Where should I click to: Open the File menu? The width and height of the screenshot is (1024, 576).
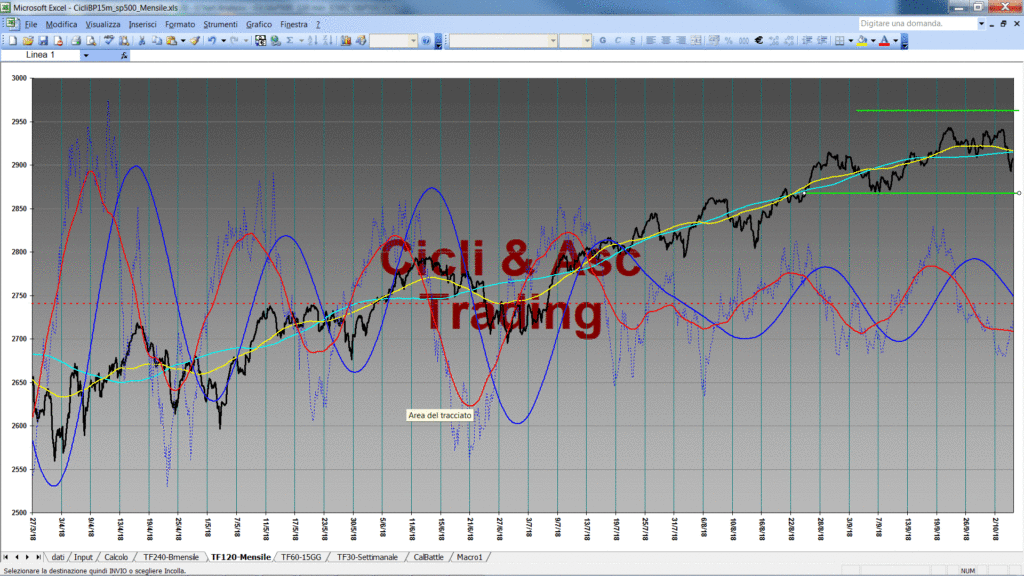pyautogui.click(x=31, y=24)
